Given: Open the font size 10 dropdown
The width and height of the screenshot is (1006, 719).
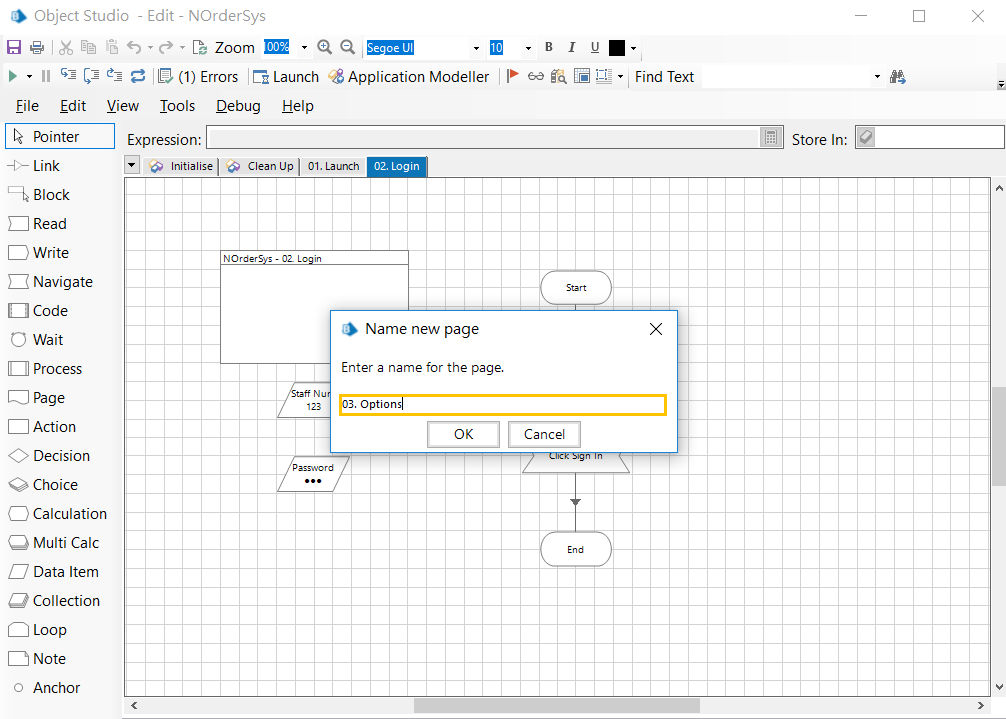Looking at the screenshot, I should tap(528, 48).
